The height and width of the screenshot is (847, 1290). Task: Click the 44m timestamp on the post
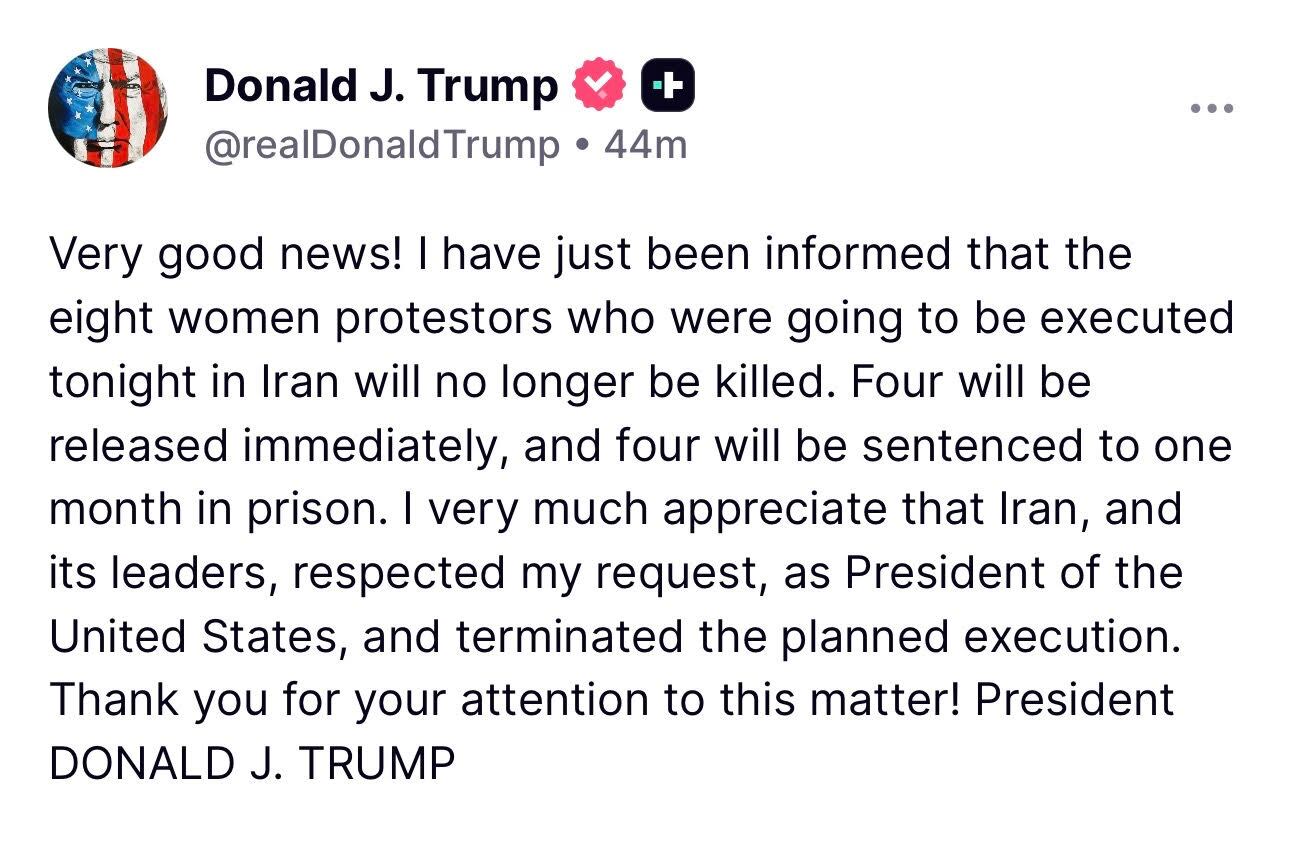[646, 144]
